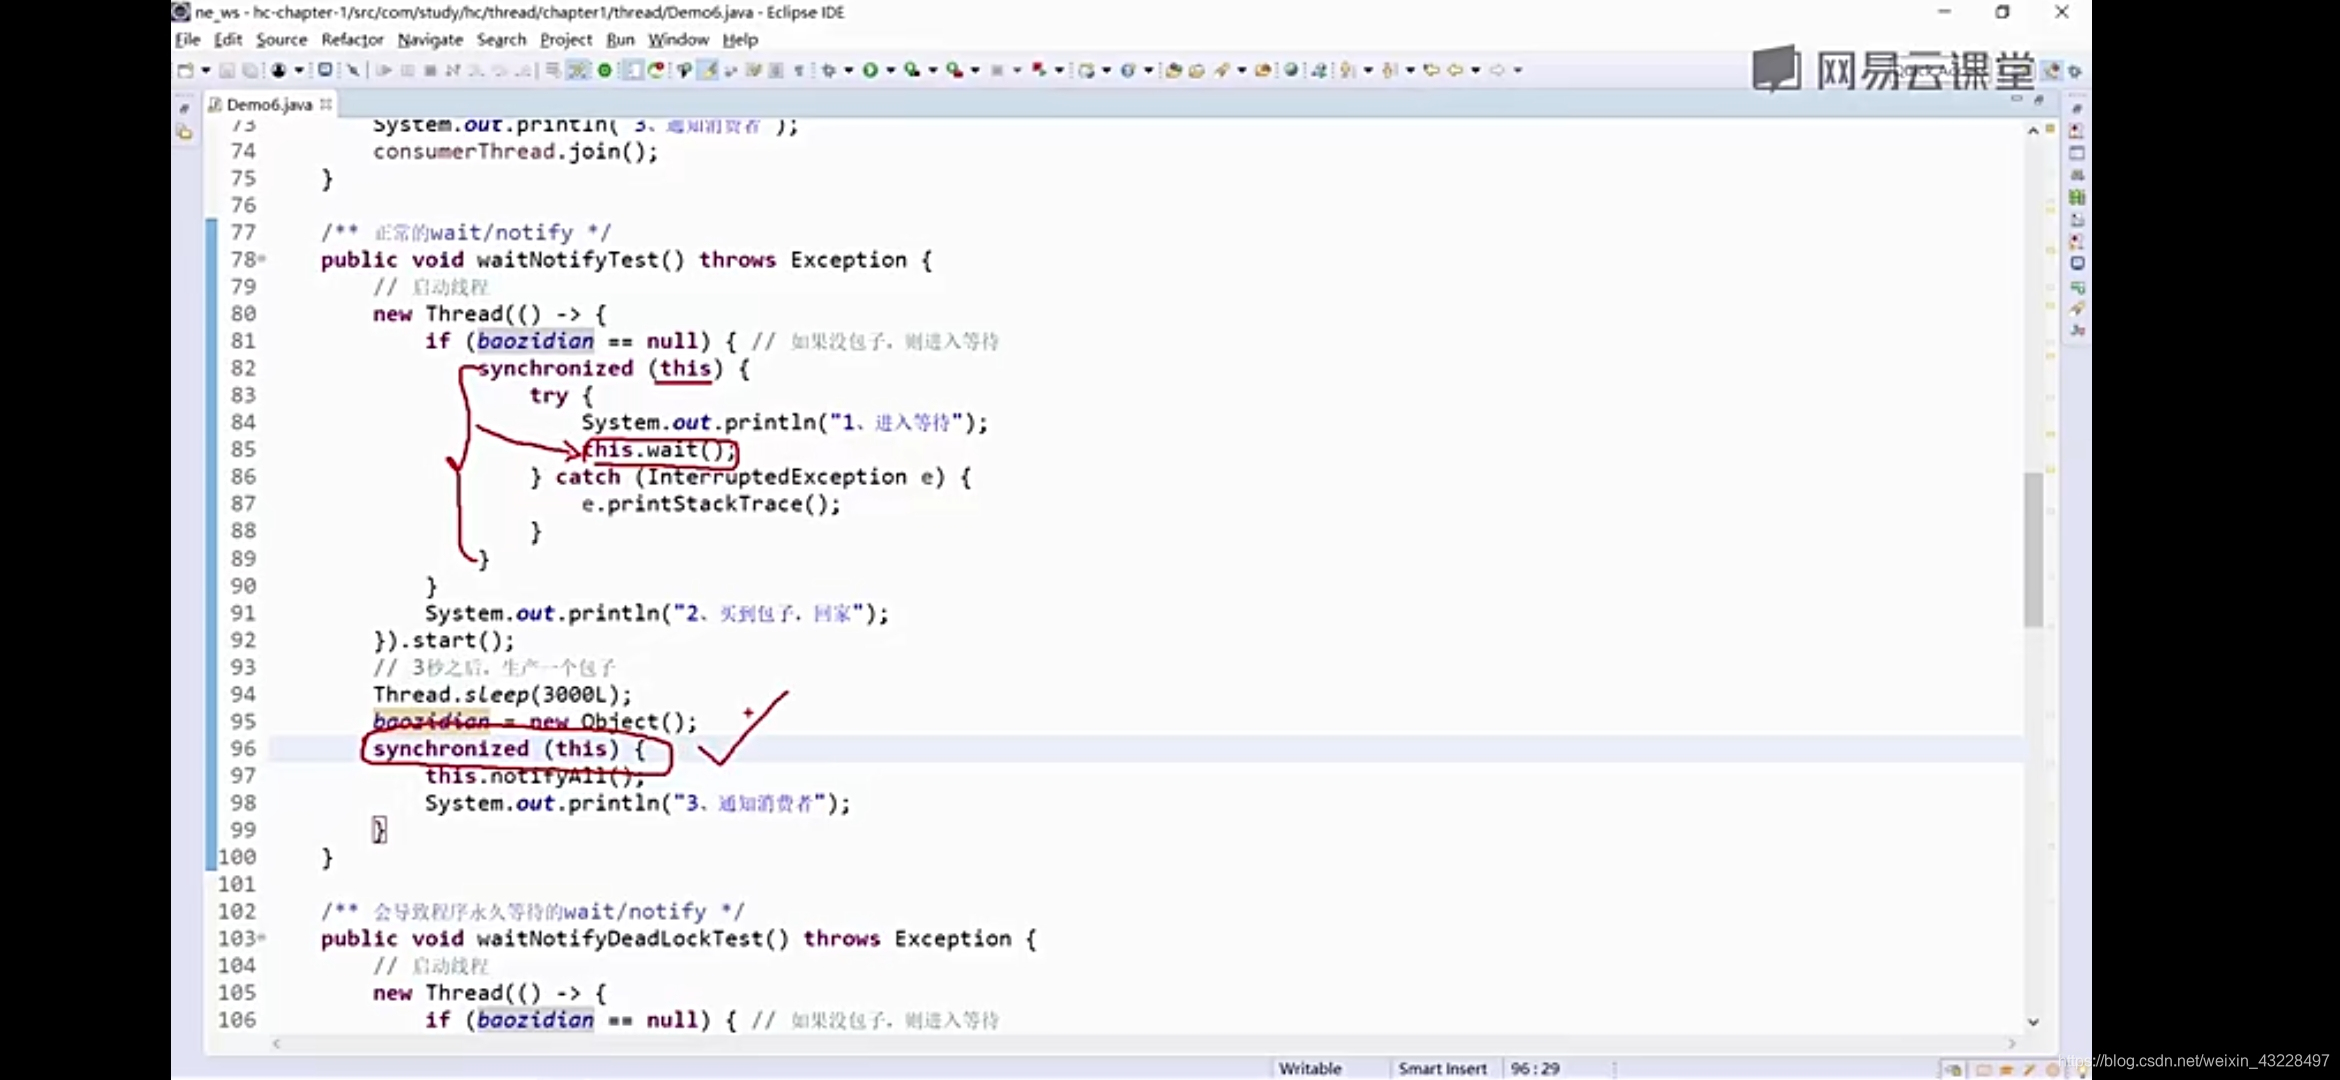Open Demo6.java editor tab

coord(267,103)
